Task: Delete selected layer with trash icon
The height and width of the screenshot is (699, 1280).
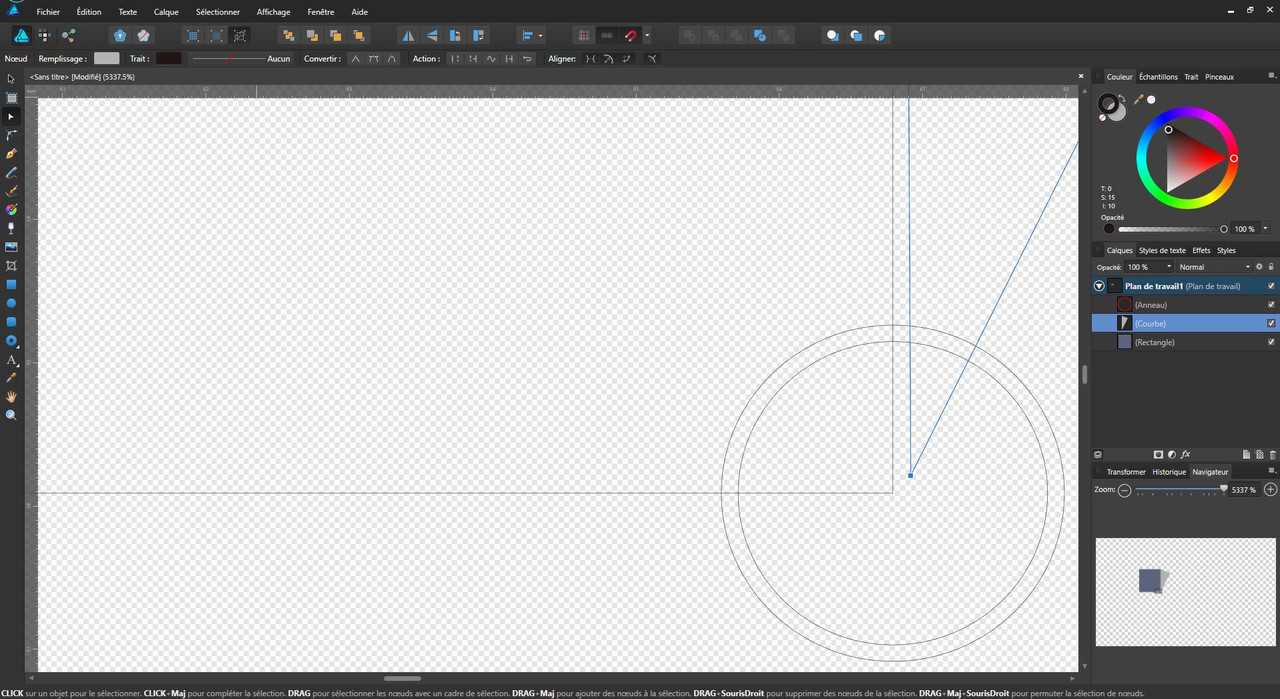Action: point(1273,454)
